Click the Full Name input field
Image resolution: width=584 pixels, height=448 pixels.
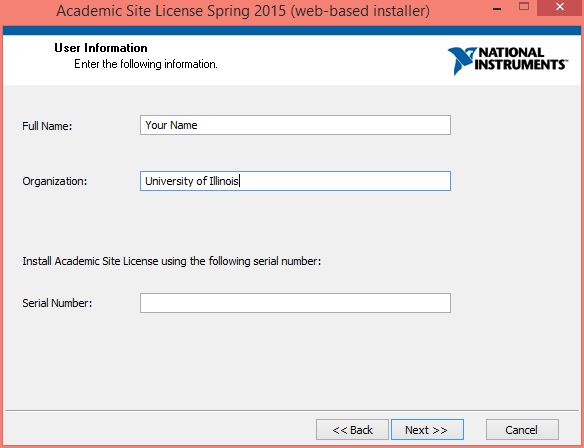coord(295,125)
